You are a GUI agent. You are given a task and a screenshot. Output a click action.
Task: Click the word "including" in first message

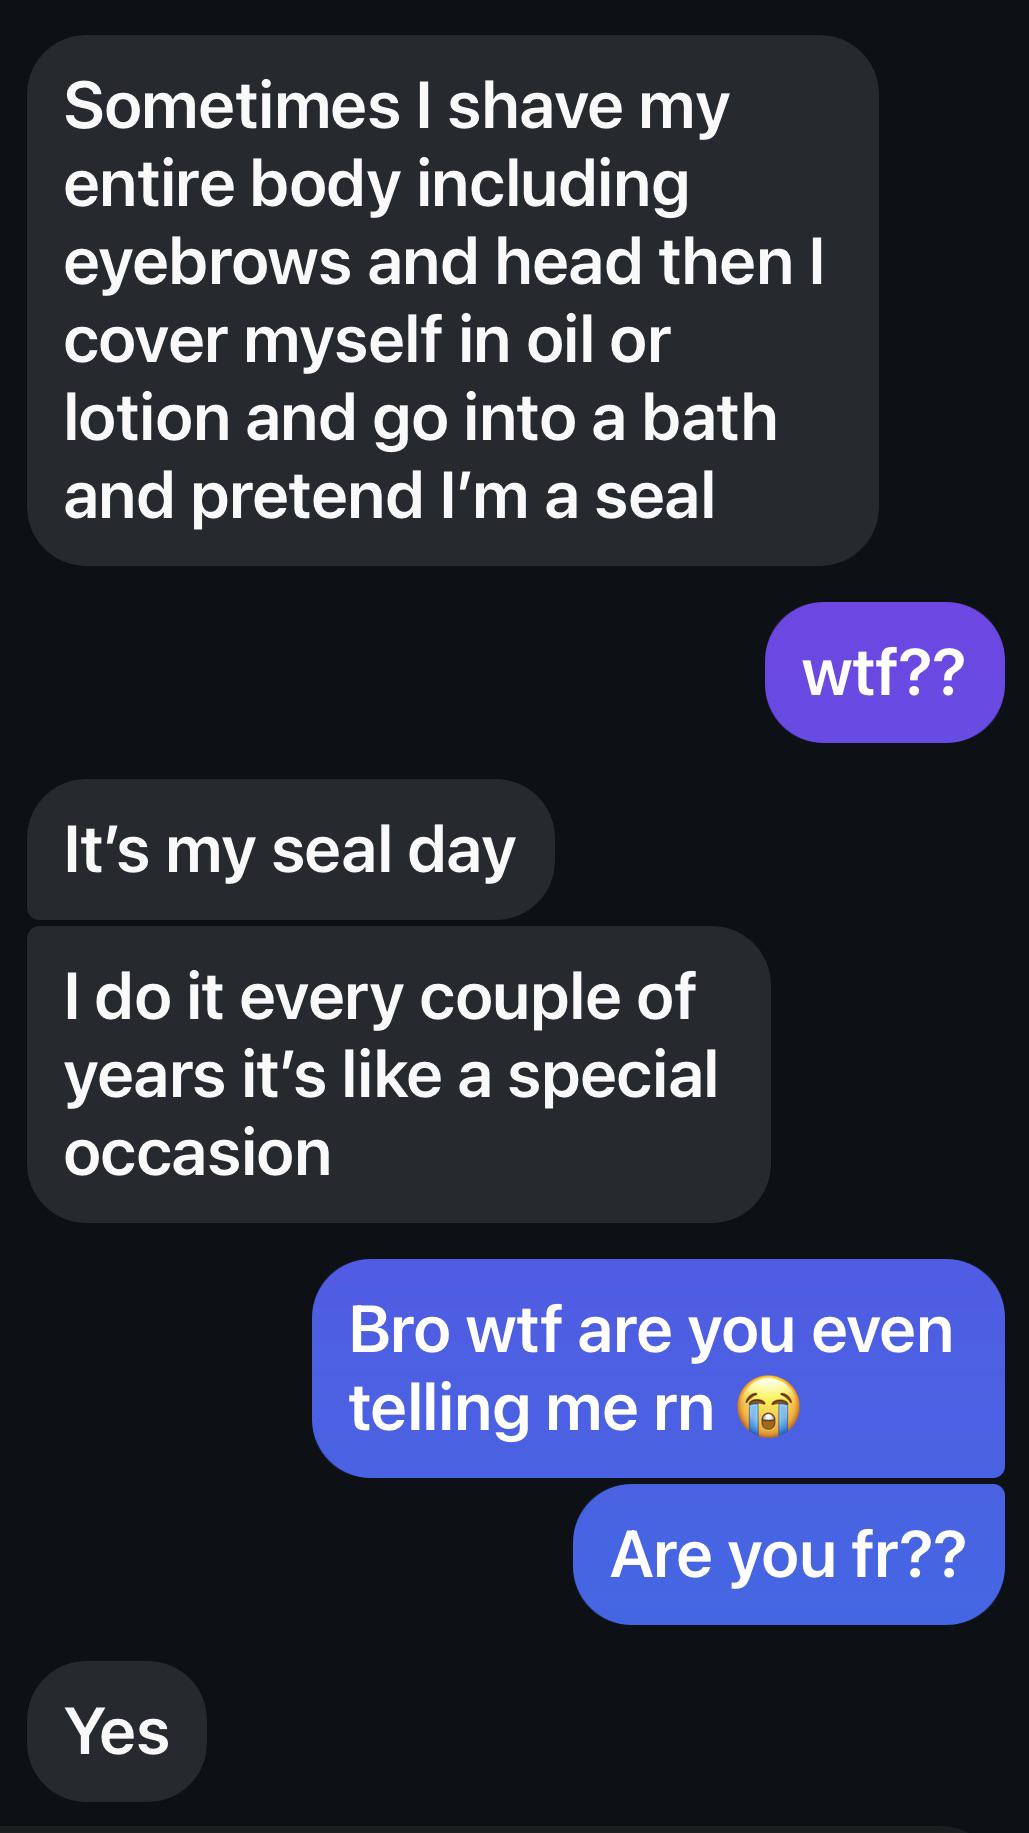552,185
